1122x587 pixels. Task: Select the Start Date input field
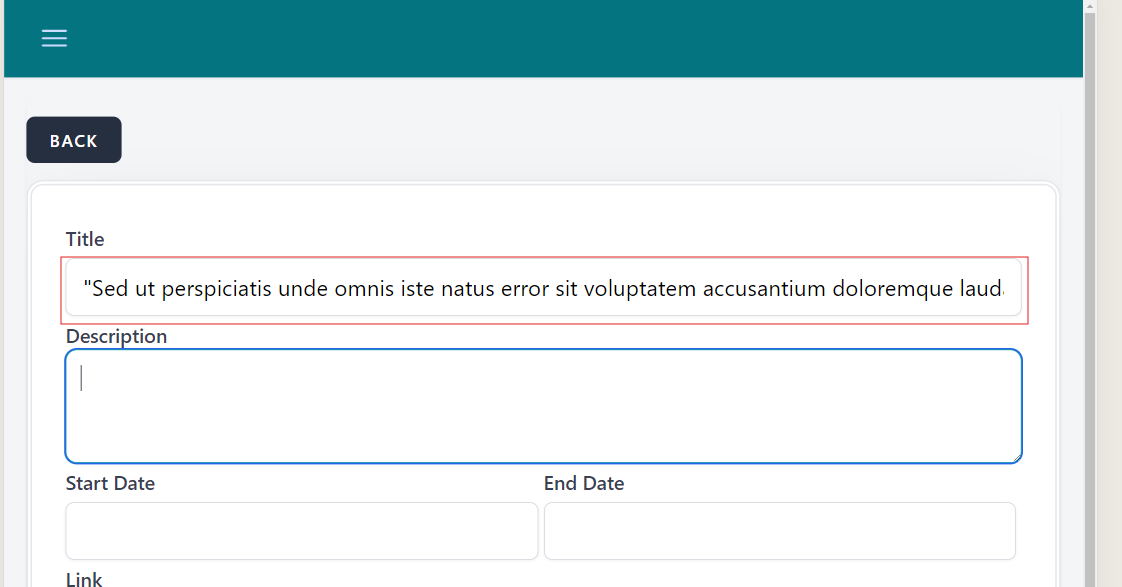(x=301, y=531)
